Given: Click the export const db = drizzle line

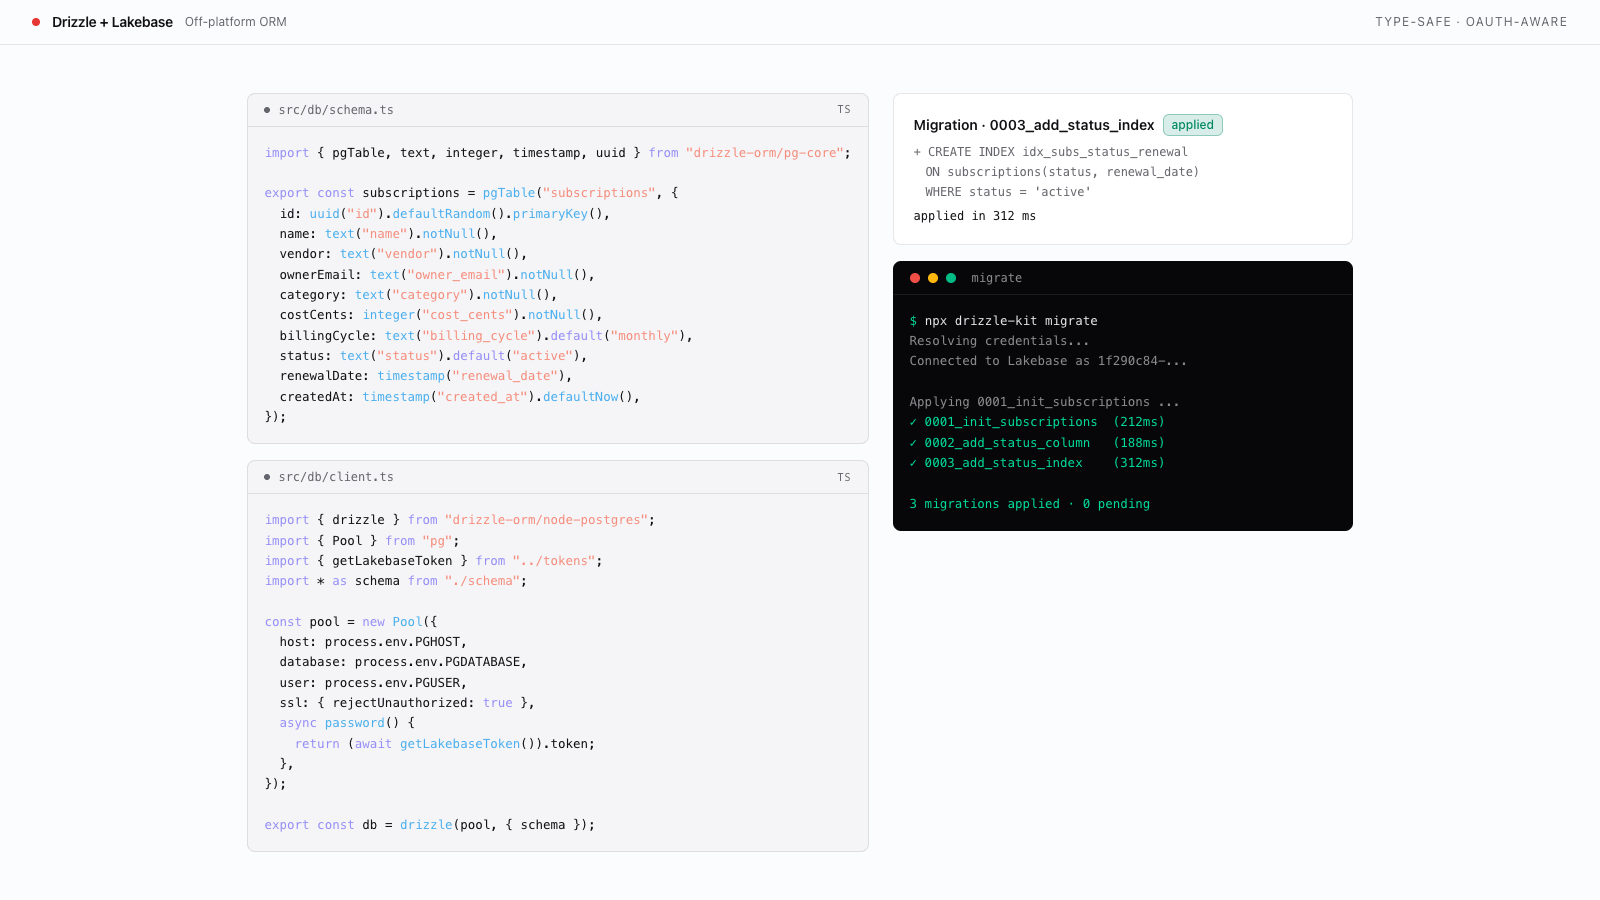Looking at the screenshot, I should point(430,825).
